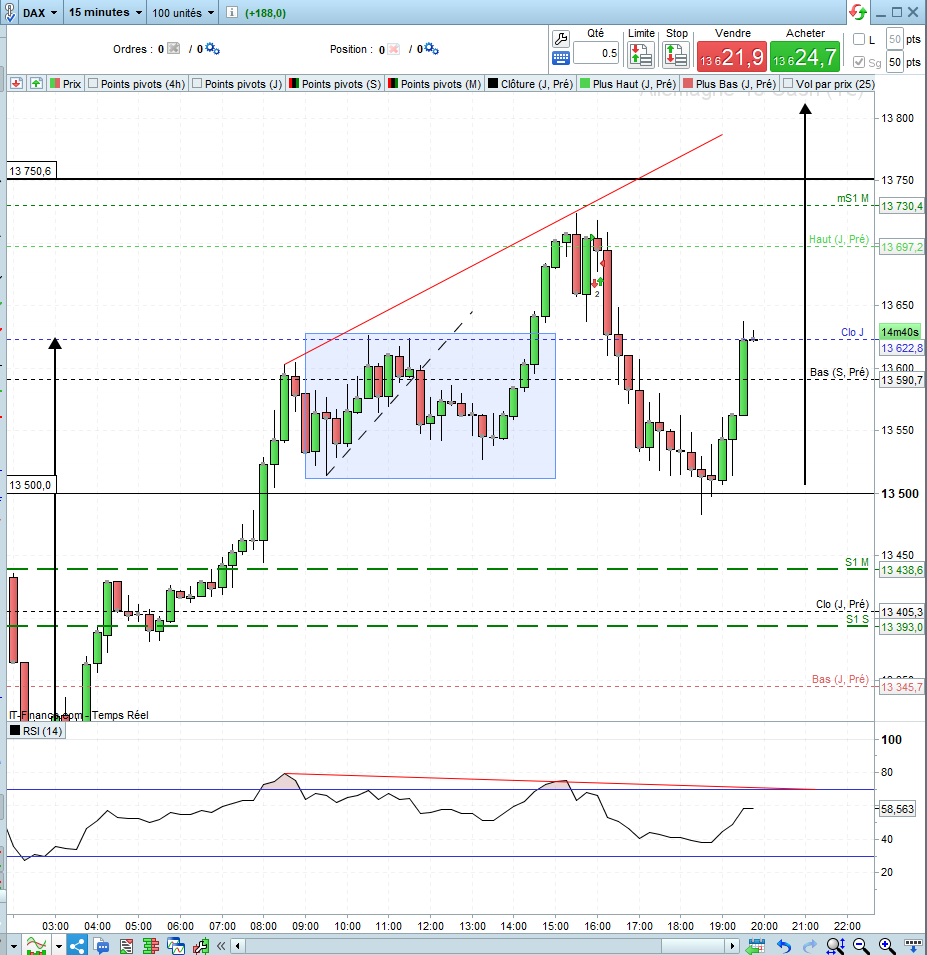
Task: Open the DAX instrument dropdown
Action: (40, 13)
